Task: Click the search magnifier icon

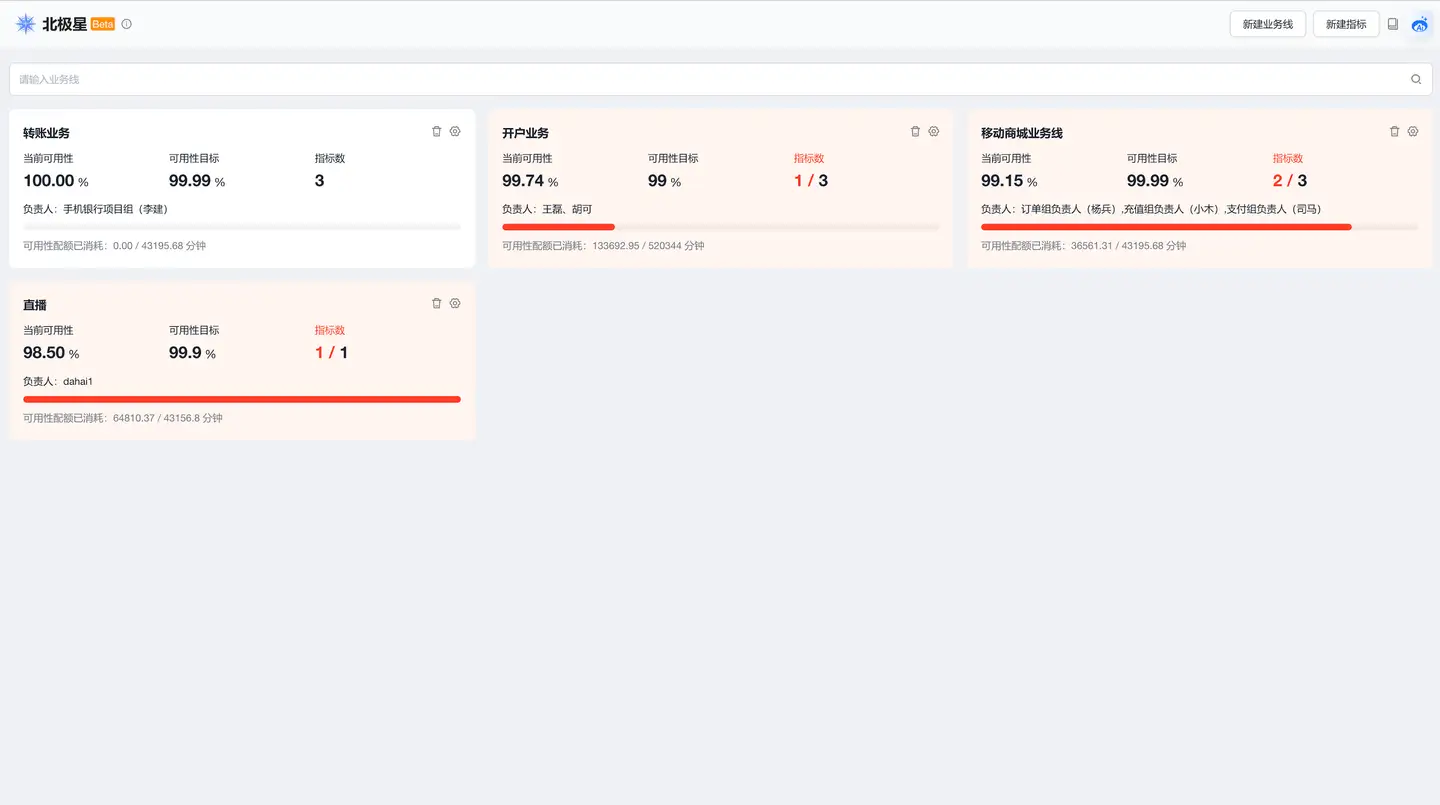Action: (1416, 79)
